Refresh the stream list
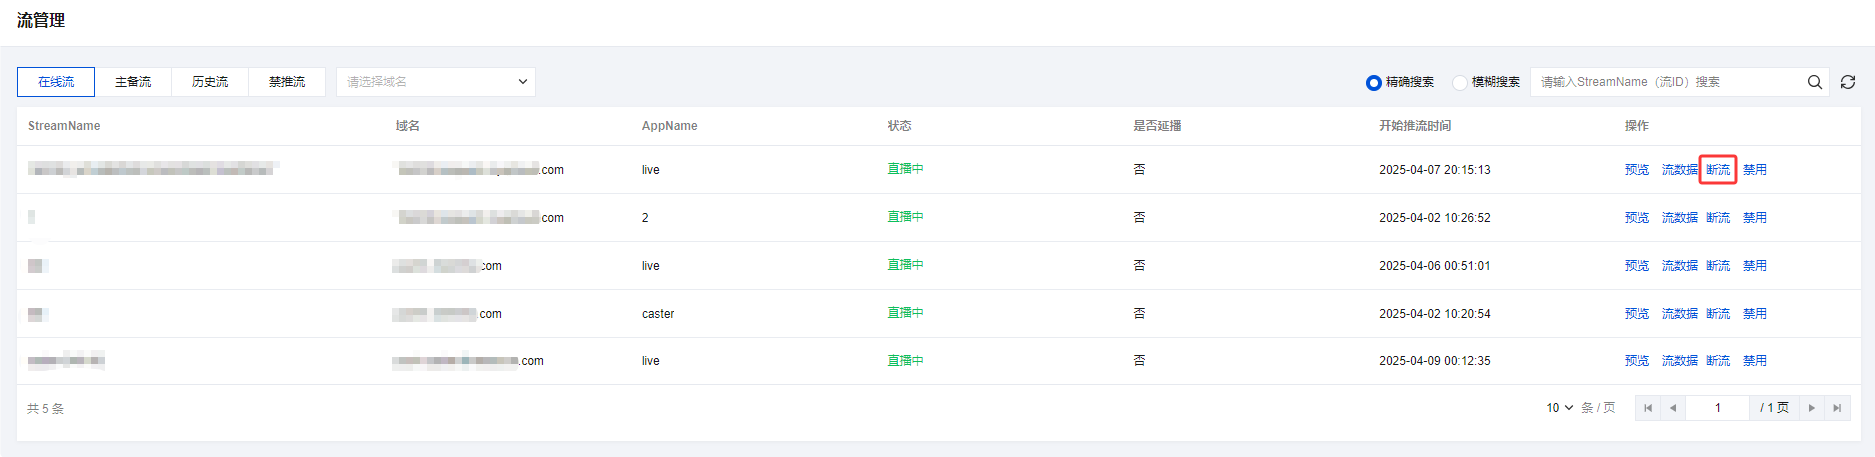 point(1848,82)
